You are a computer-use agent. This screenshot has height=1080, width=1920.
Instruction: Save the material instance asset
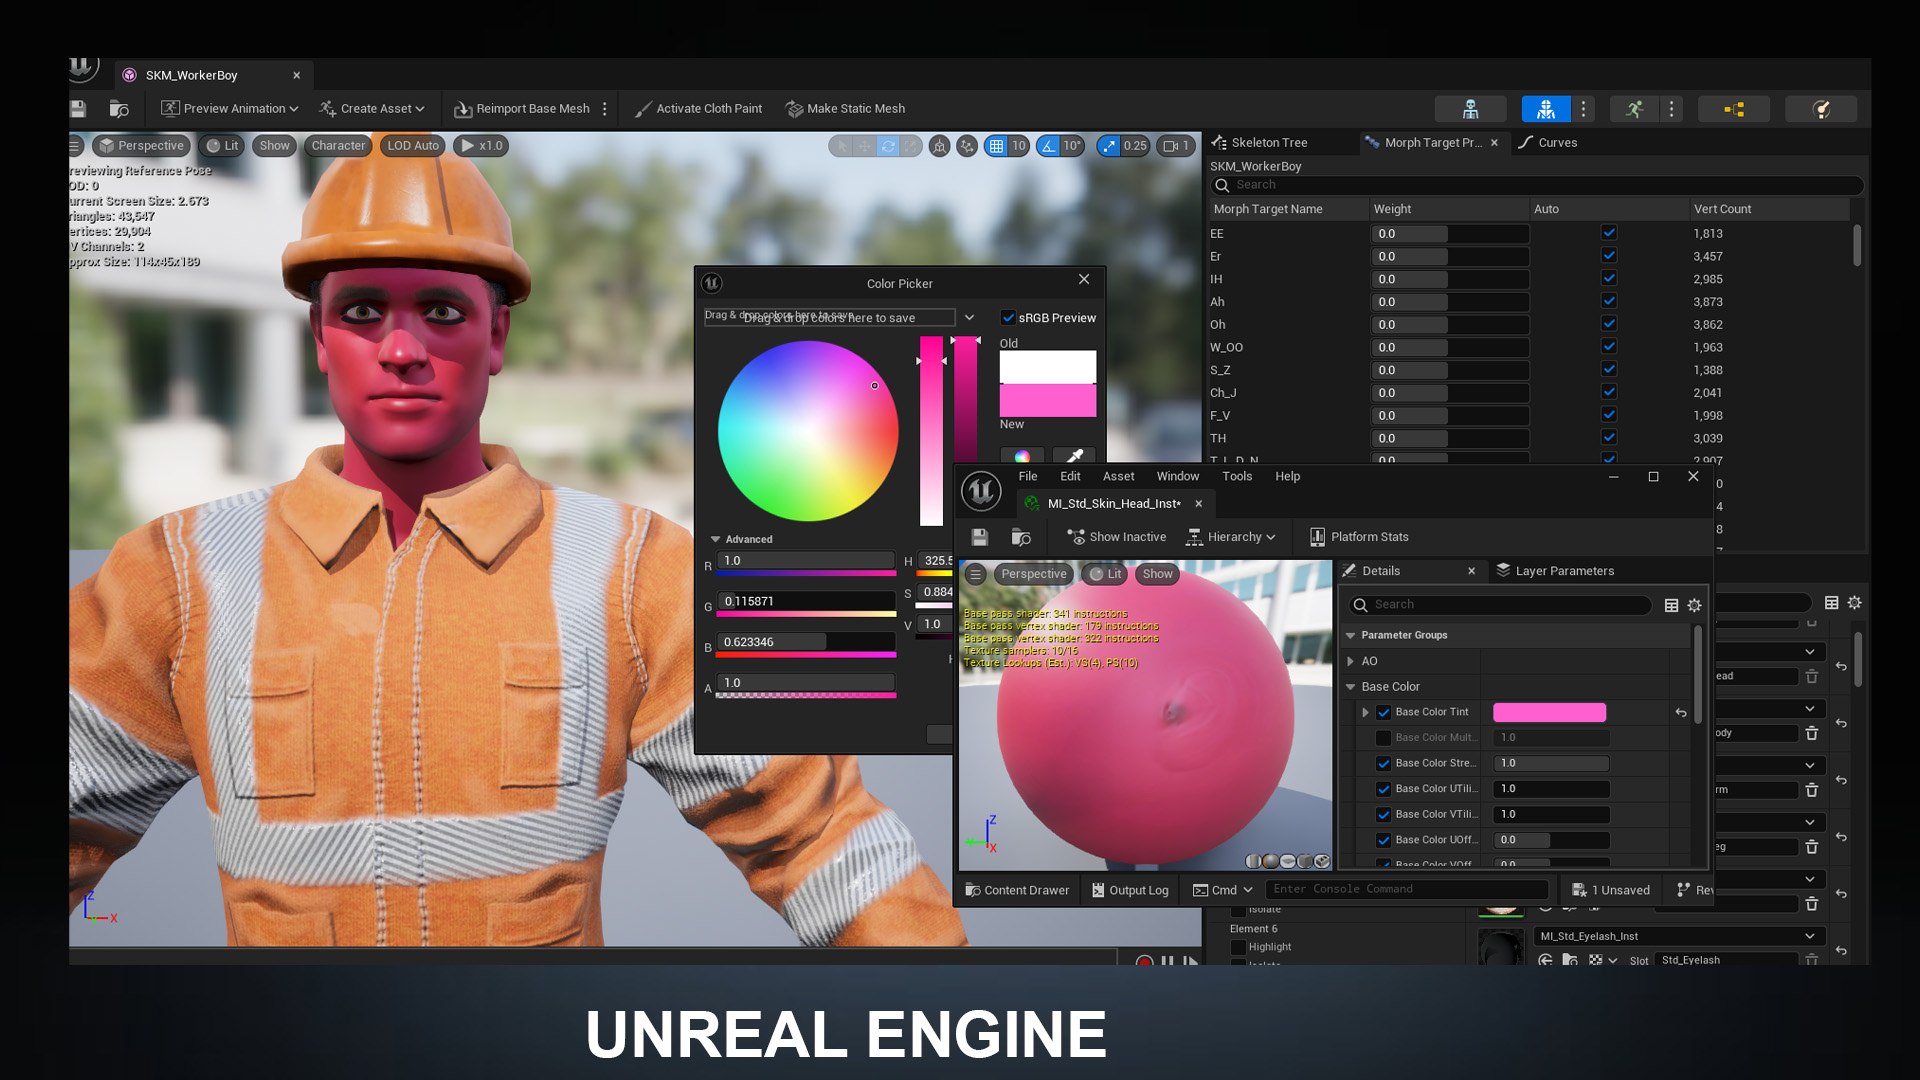pyautogui.click(x=979, y=537)
